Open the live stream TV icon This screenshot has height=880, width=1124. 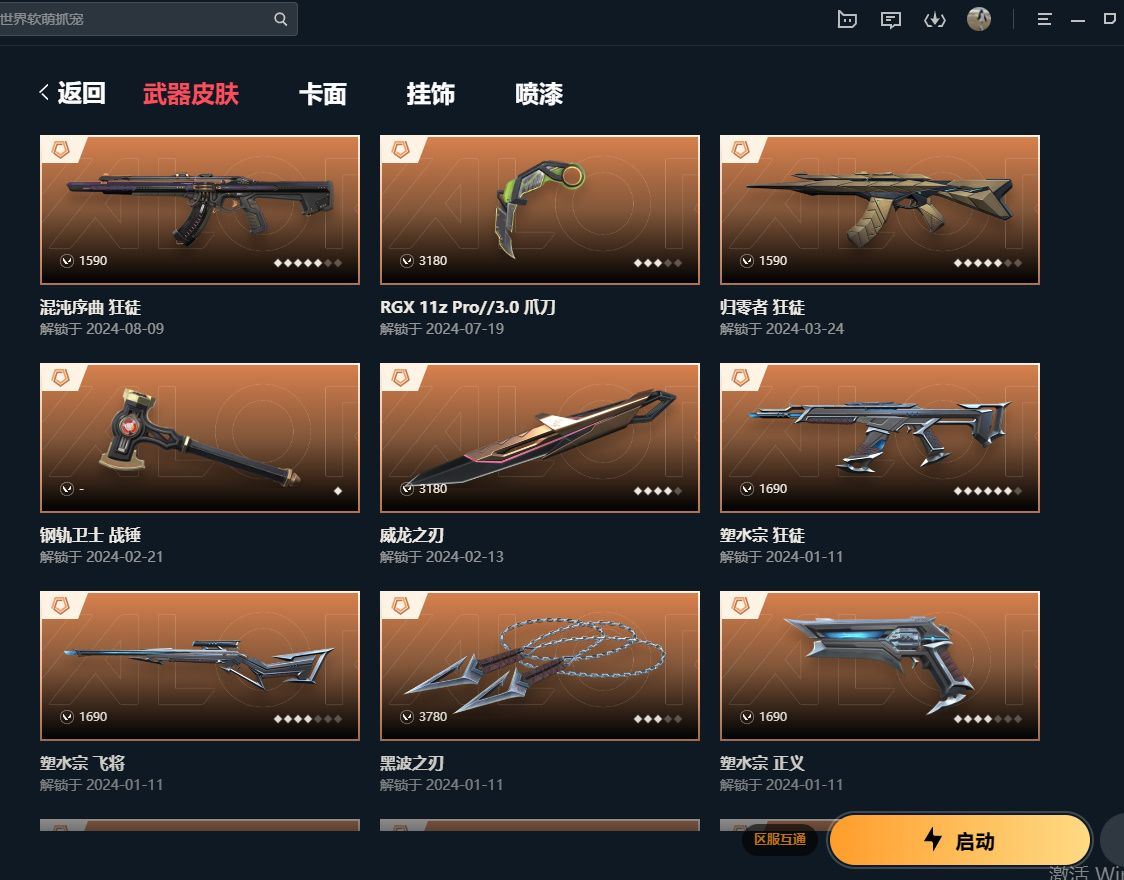847,19
